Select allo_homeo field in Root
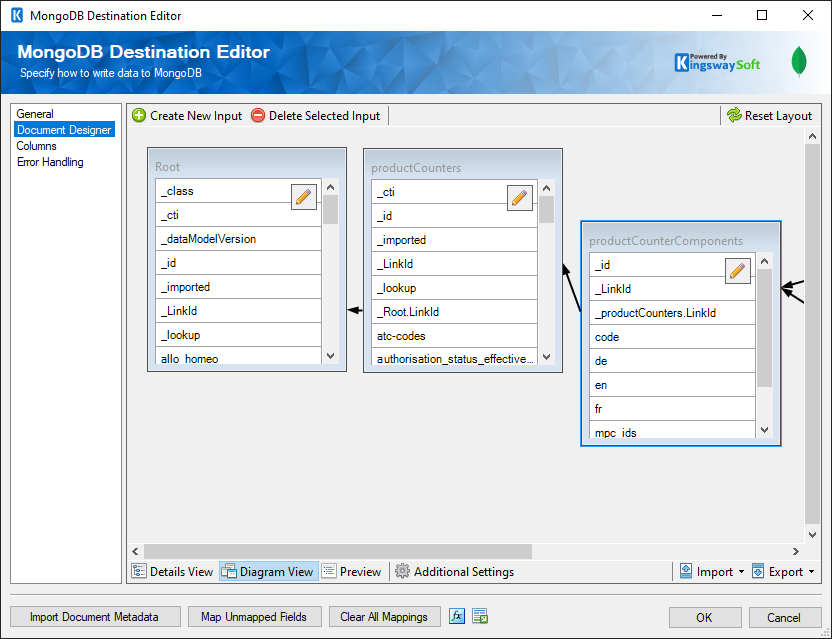The image size is (832, 639). [x=238, y=357]
